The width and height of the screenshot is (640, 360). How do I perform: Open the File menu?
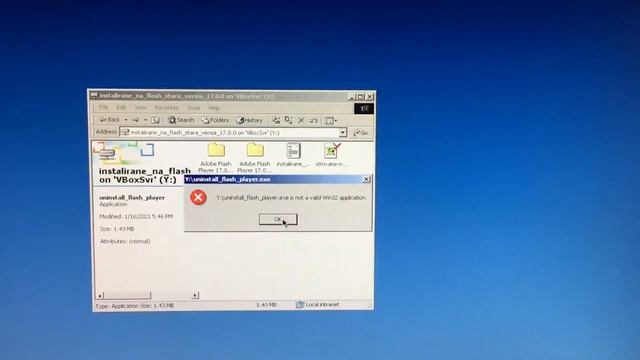click(x=104, y=107)
